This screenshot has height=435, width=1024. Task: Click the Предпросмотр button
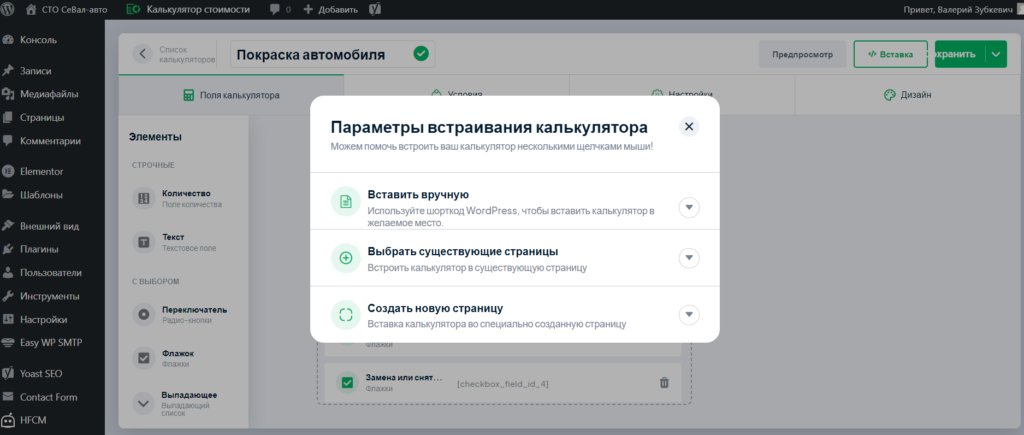pos(802,54)
